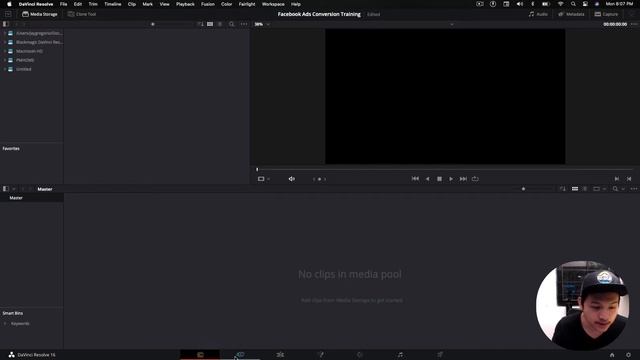Toggle media pool bin list icon

tap(6, 189)
